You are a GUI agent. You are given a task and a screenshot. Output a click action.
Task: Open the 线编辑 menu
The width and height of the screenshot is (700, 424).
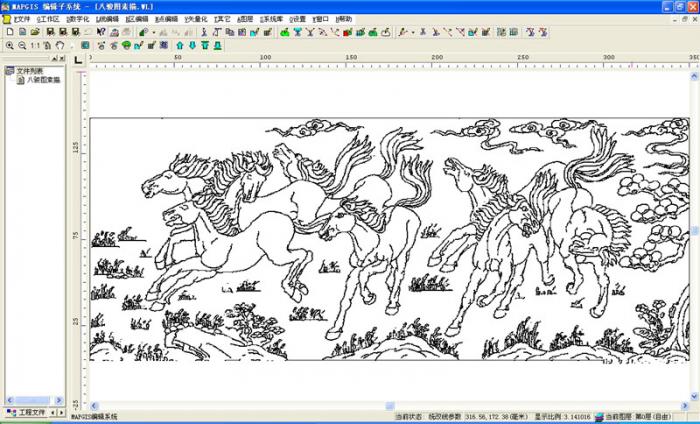105,19
